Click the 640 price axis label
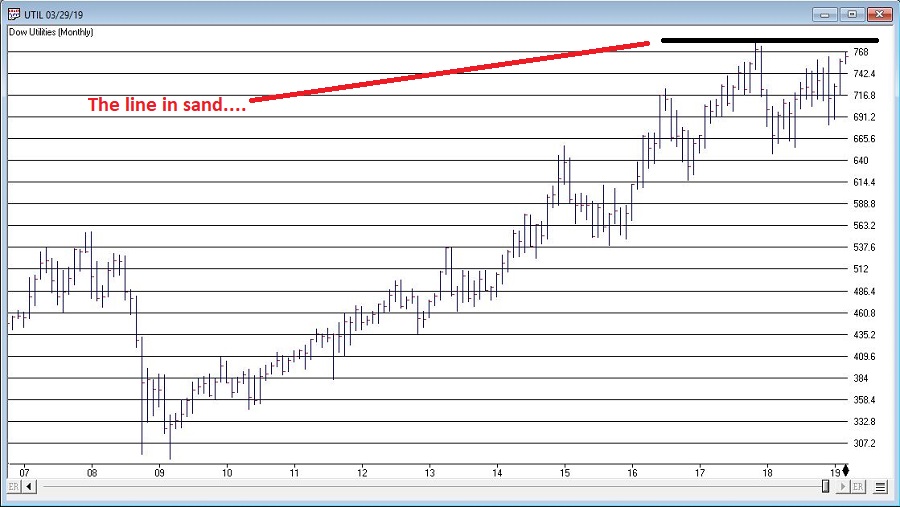The width and height of the screenshot is (900, 507). (x=860, y=161)
